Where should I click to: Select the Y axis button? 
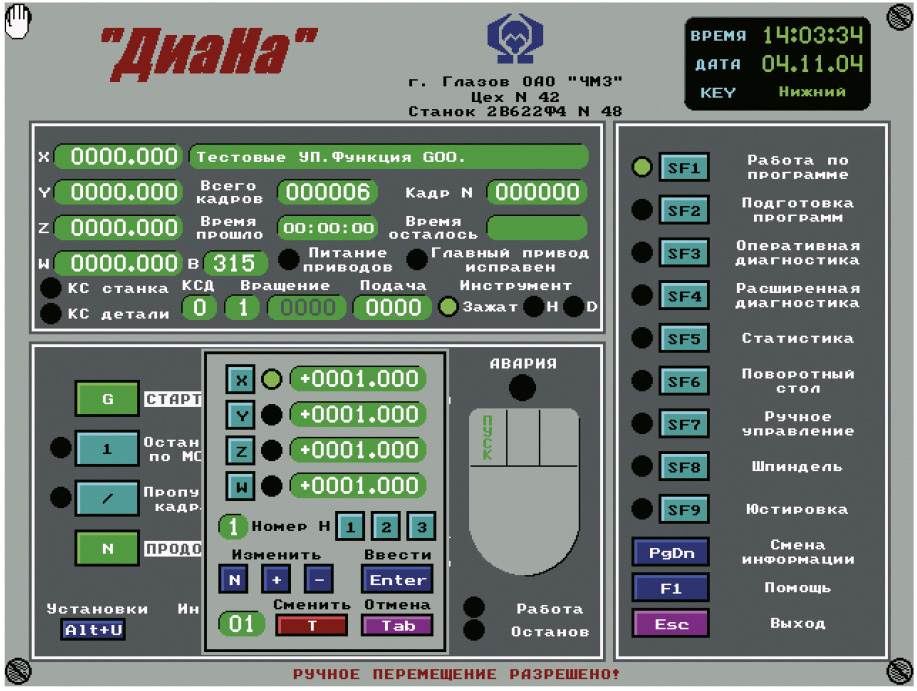point(240,416)
